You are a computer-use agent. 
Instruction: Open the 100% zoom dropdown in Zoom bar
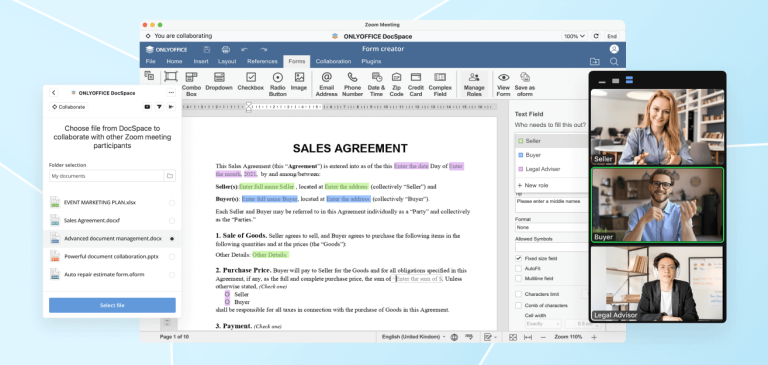pyautogui.click(x=574, y=36)
